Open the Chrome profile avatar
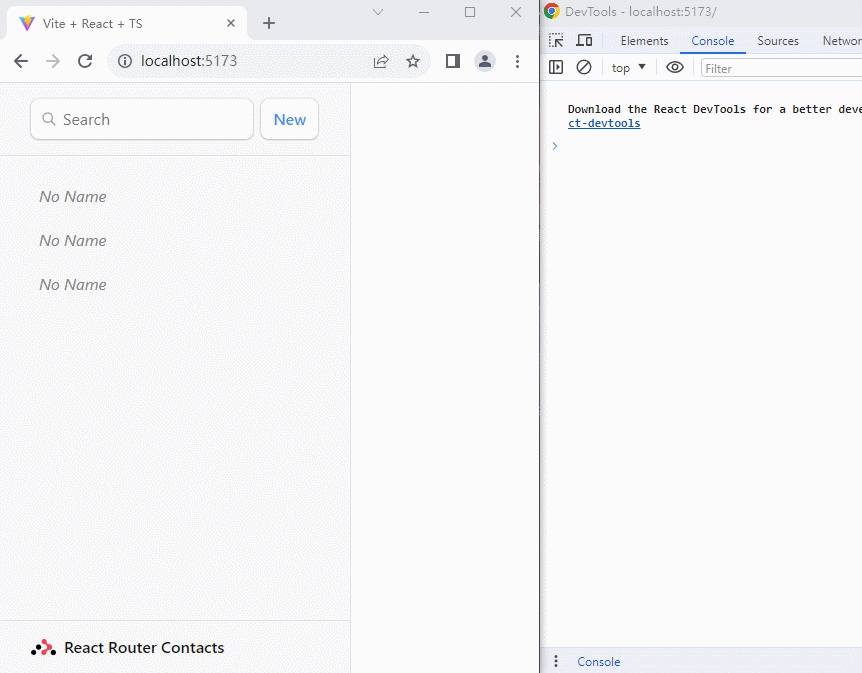862x673 pixels. (x=485, y=61)
